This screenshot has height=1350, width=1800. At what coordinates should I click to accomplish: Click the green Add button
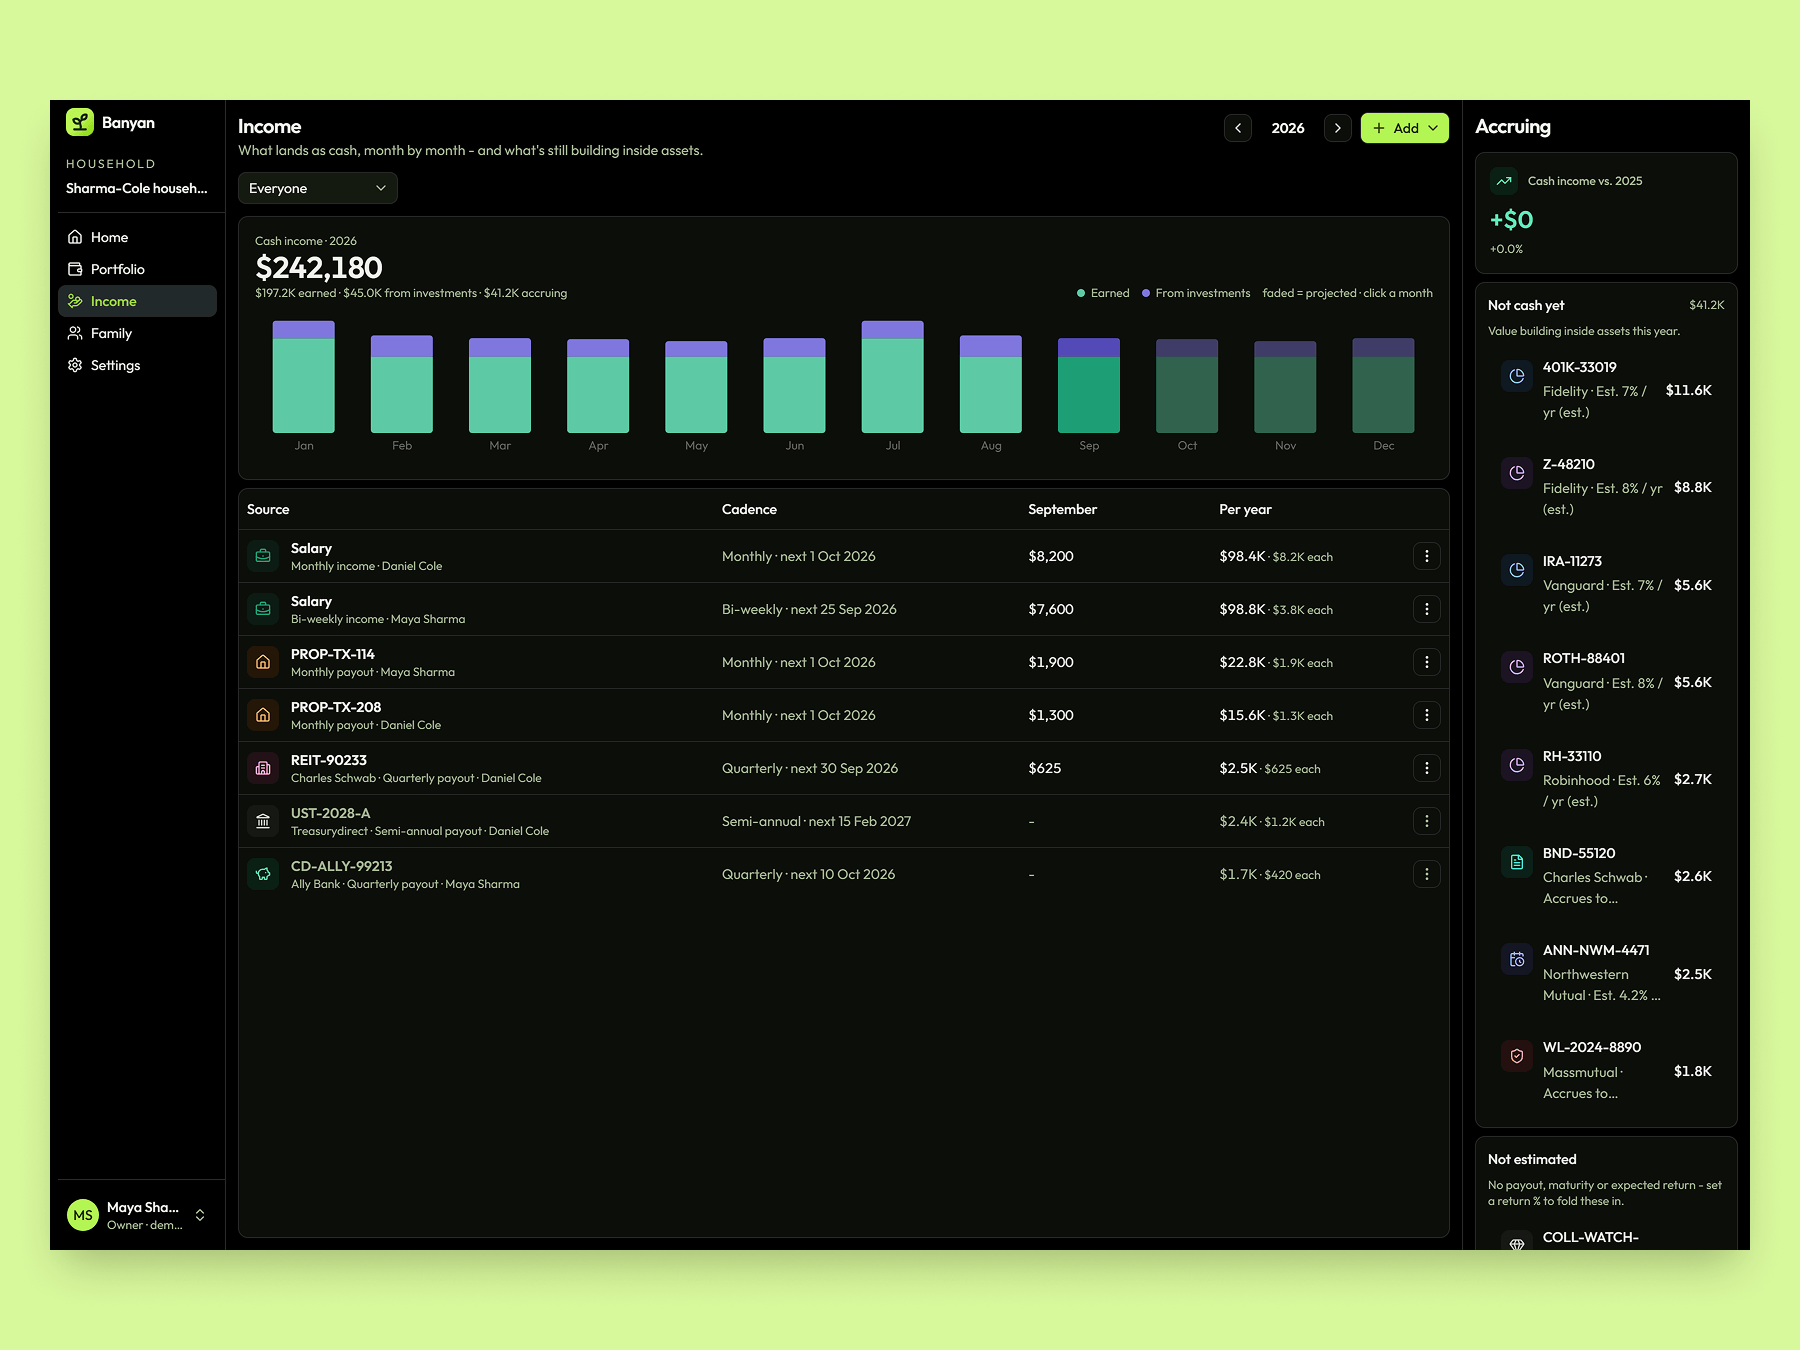1405,128
